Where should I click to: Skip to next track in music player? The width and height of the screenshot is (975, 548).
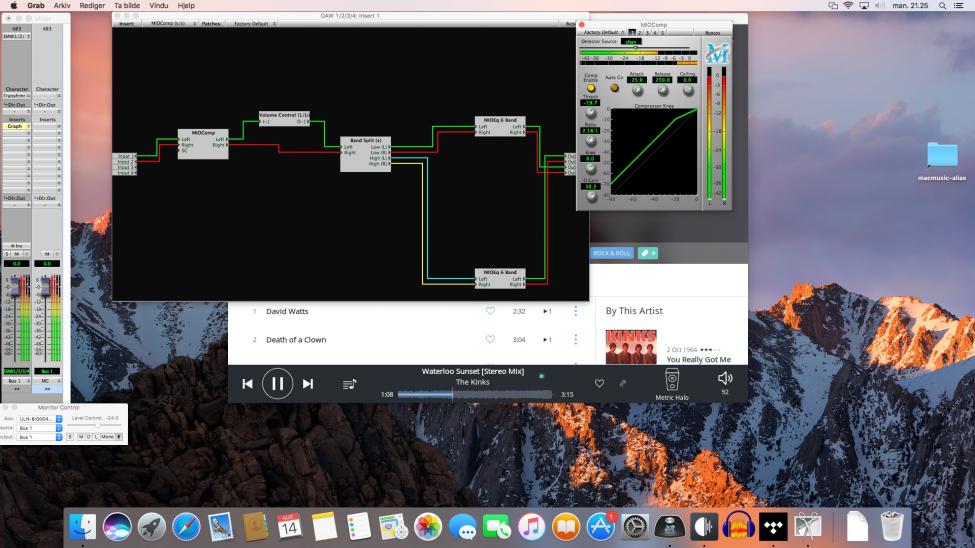[x=308, y=384]
